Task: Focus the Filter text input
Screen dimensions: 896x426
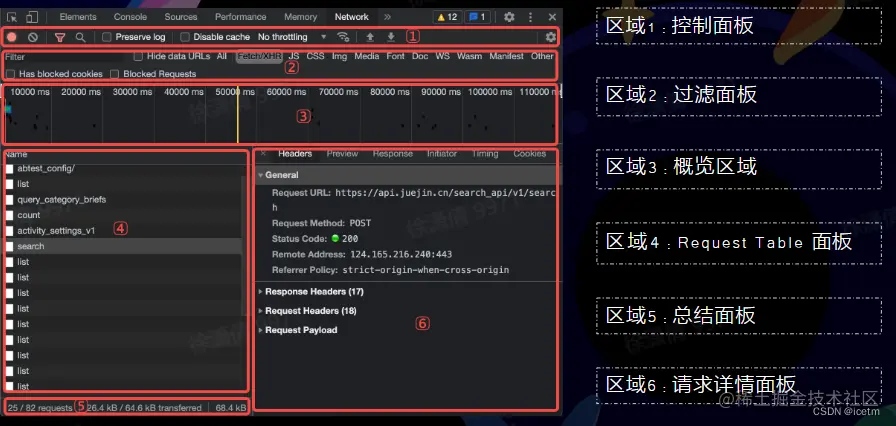Action: (x=63, y=57)
